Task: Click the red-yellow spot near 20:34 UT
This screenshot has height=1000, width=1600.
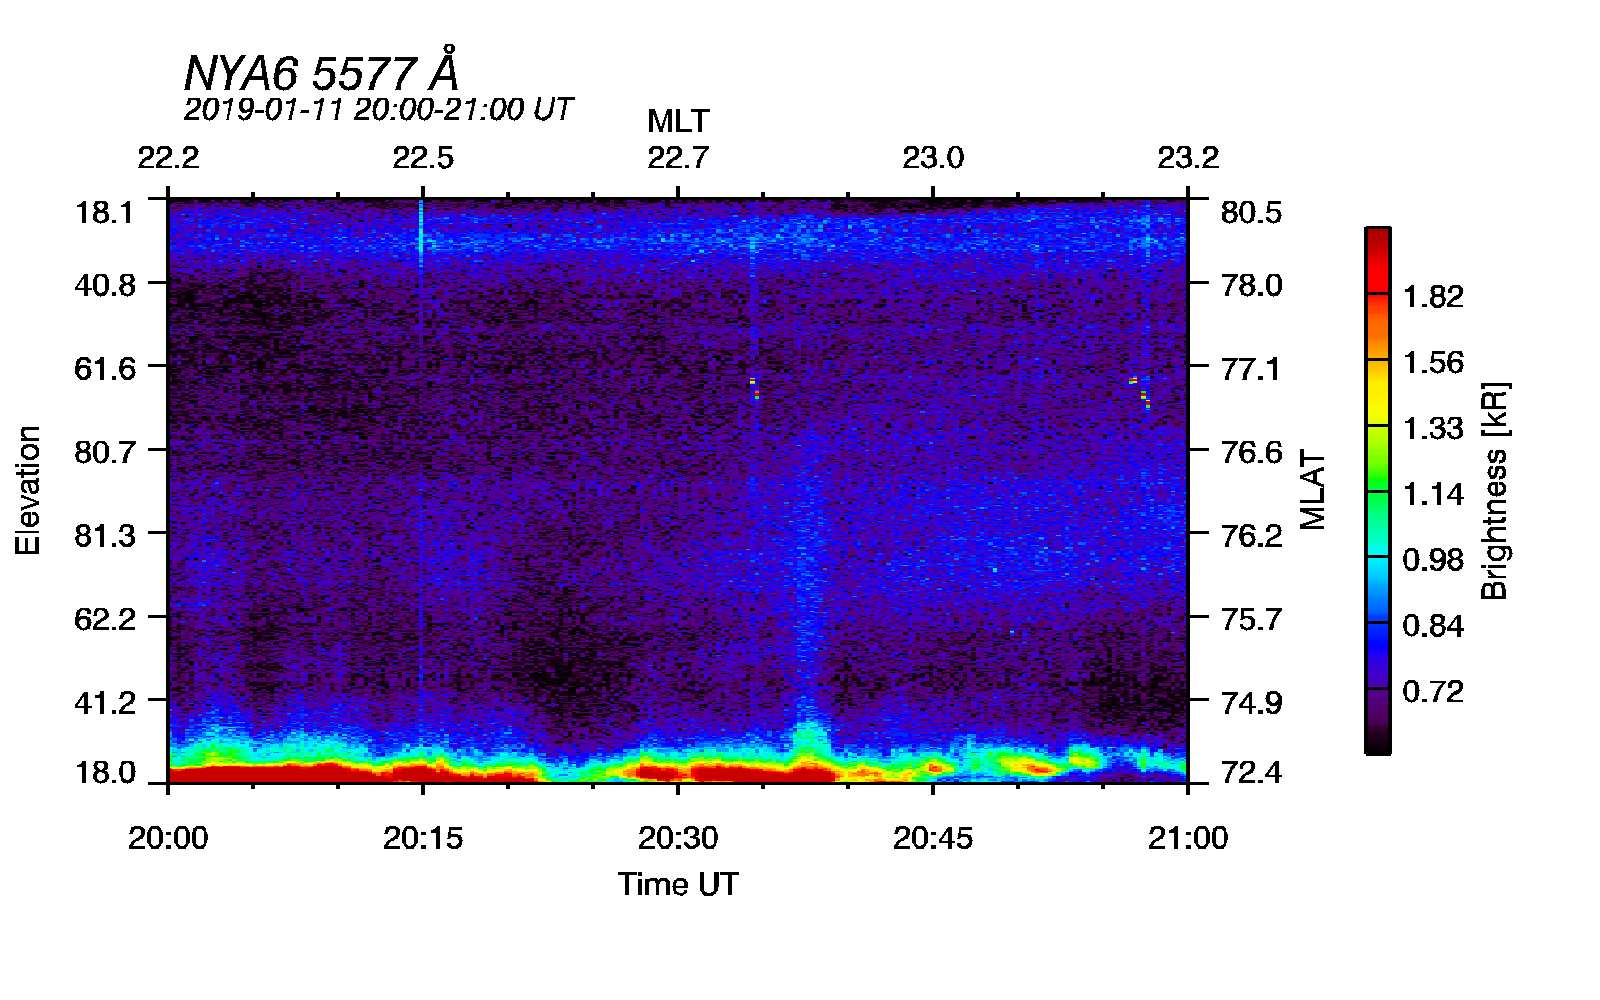Action: point(754,388)
